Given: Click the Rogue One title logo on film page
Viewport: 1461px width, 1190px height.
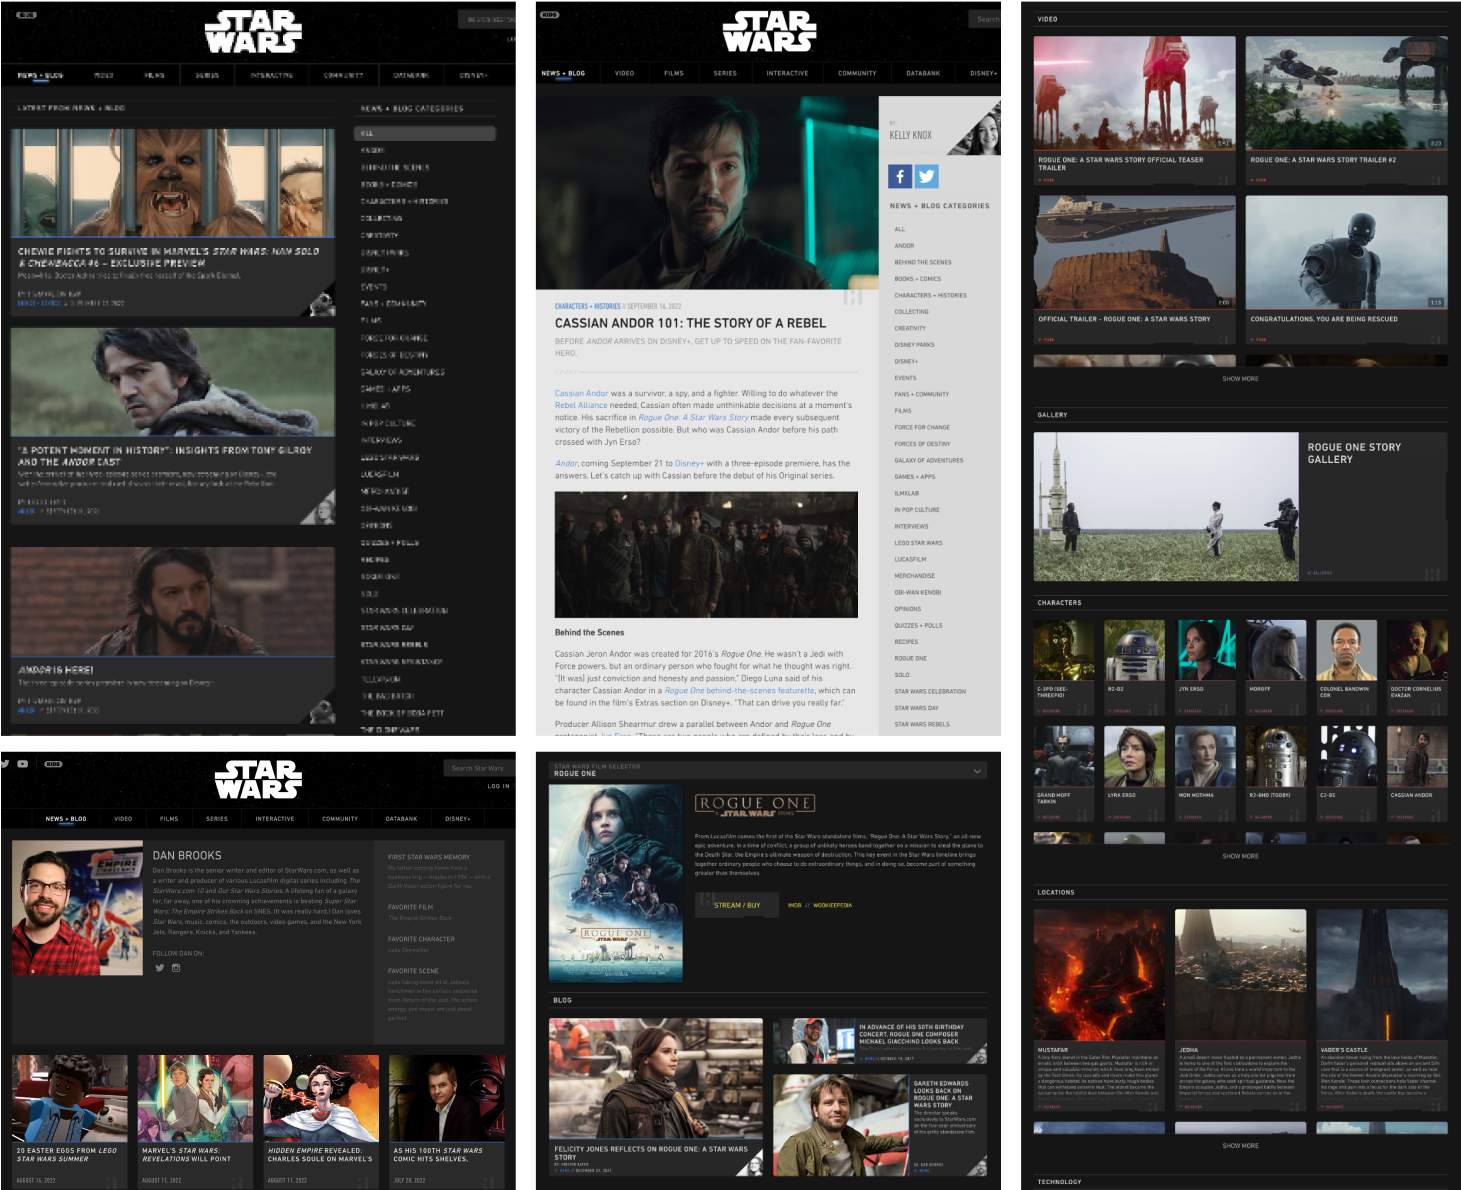Looking at the screenshot, I should pyautogui.click(x=755, y=805).
